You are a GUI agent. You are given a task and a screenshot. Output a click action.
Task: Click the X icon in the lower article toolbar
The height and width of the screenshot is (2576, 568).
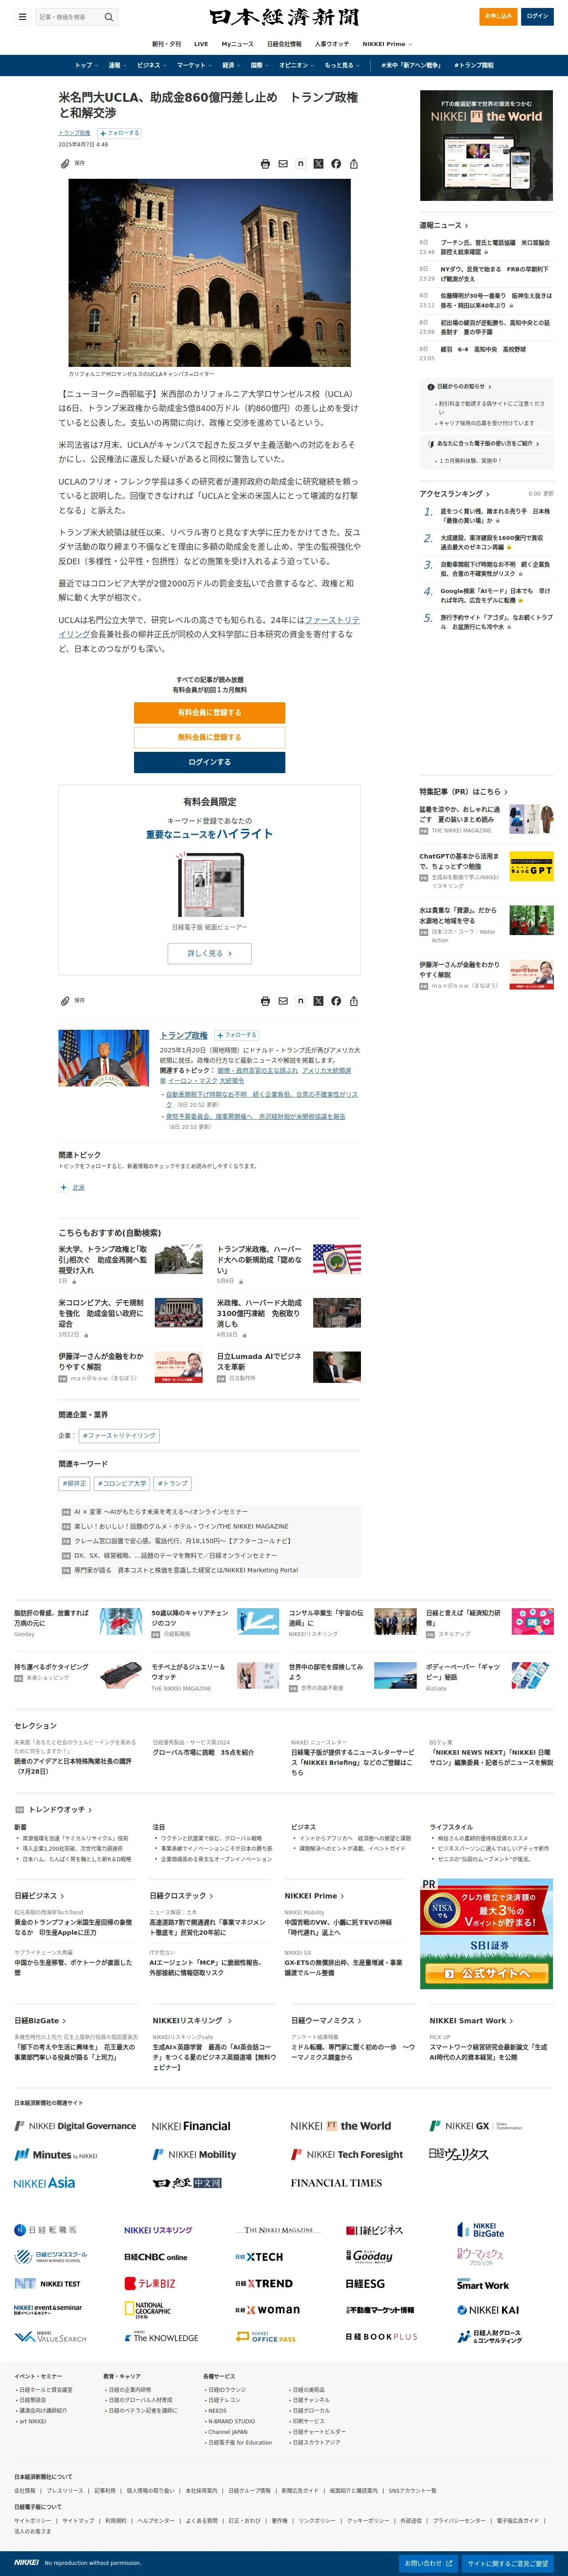[318, 1001]
